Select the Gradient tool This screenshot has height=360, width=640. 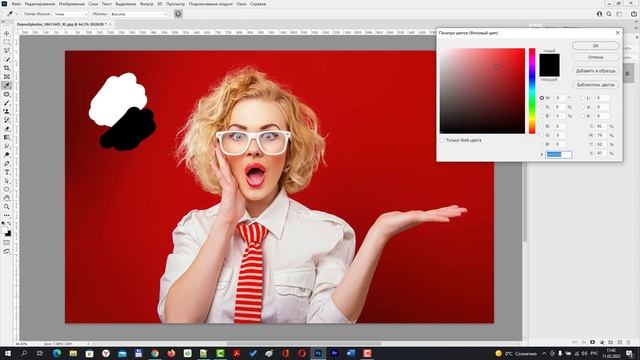click(7, 138)
